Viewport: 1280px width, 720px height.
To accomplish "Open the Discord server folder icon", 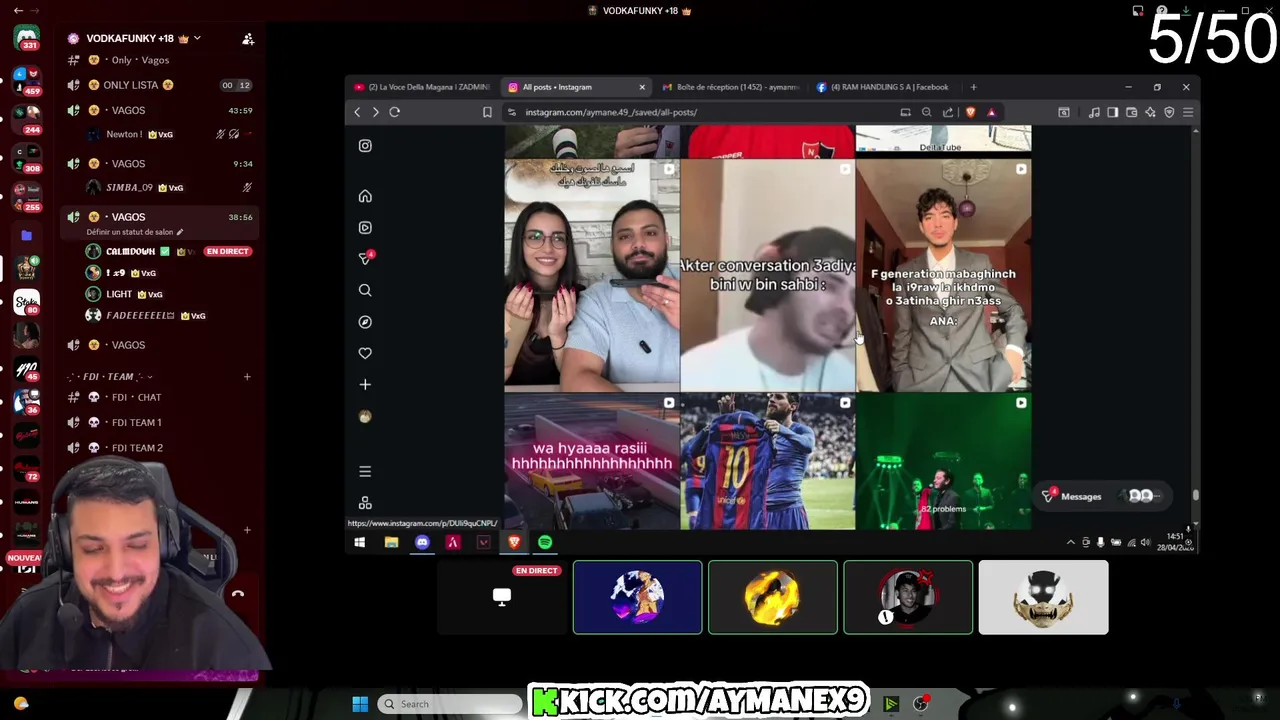I will pyautogui.click(x=27, y=236).
